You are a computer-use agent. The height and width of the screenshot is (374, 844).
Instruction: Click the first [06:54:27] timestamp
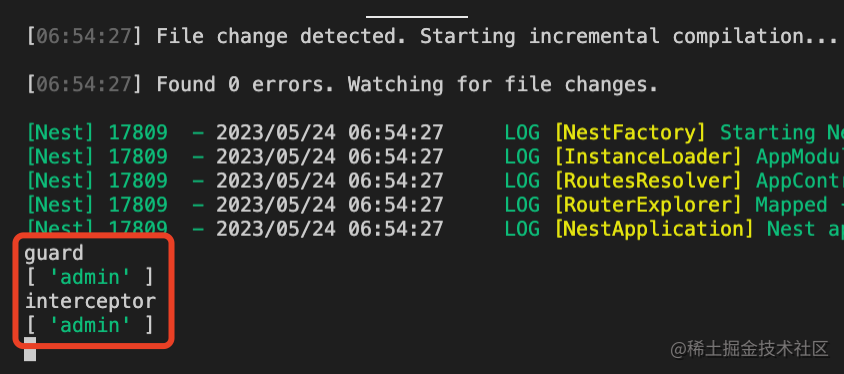tap(84, 37)
